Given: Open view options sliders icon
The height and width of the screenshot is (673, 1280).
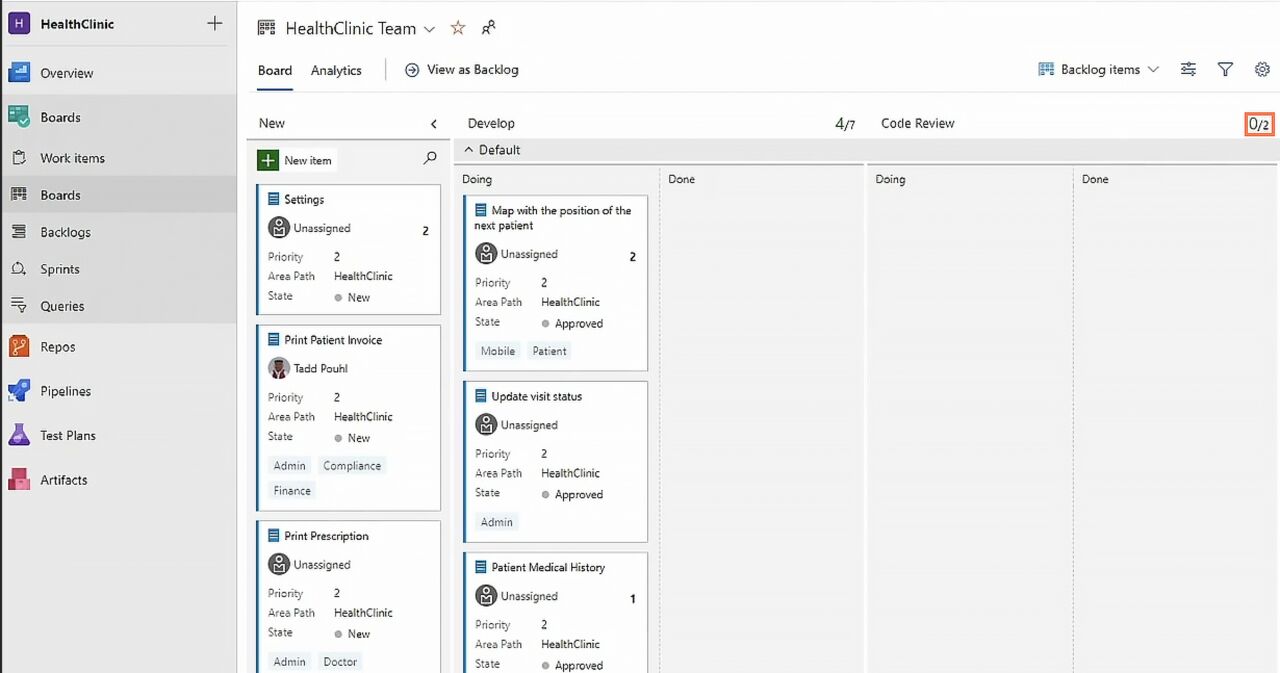Looking at the screenshot, I should (1188, 69).
